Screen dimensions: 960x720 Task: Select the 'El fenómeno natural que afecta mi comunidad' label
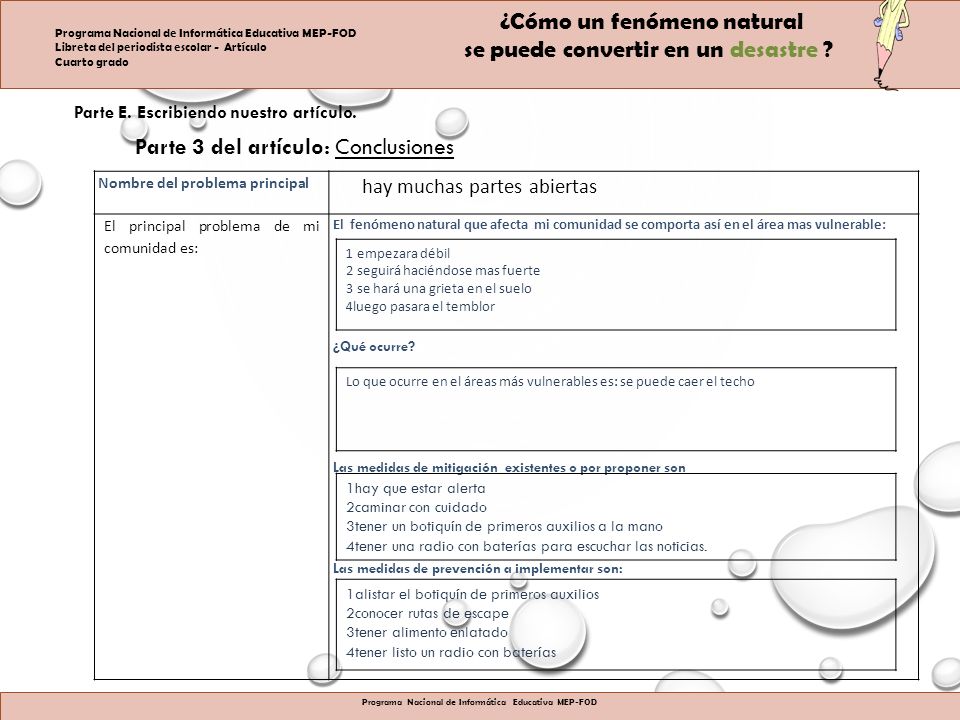(609, 225)
